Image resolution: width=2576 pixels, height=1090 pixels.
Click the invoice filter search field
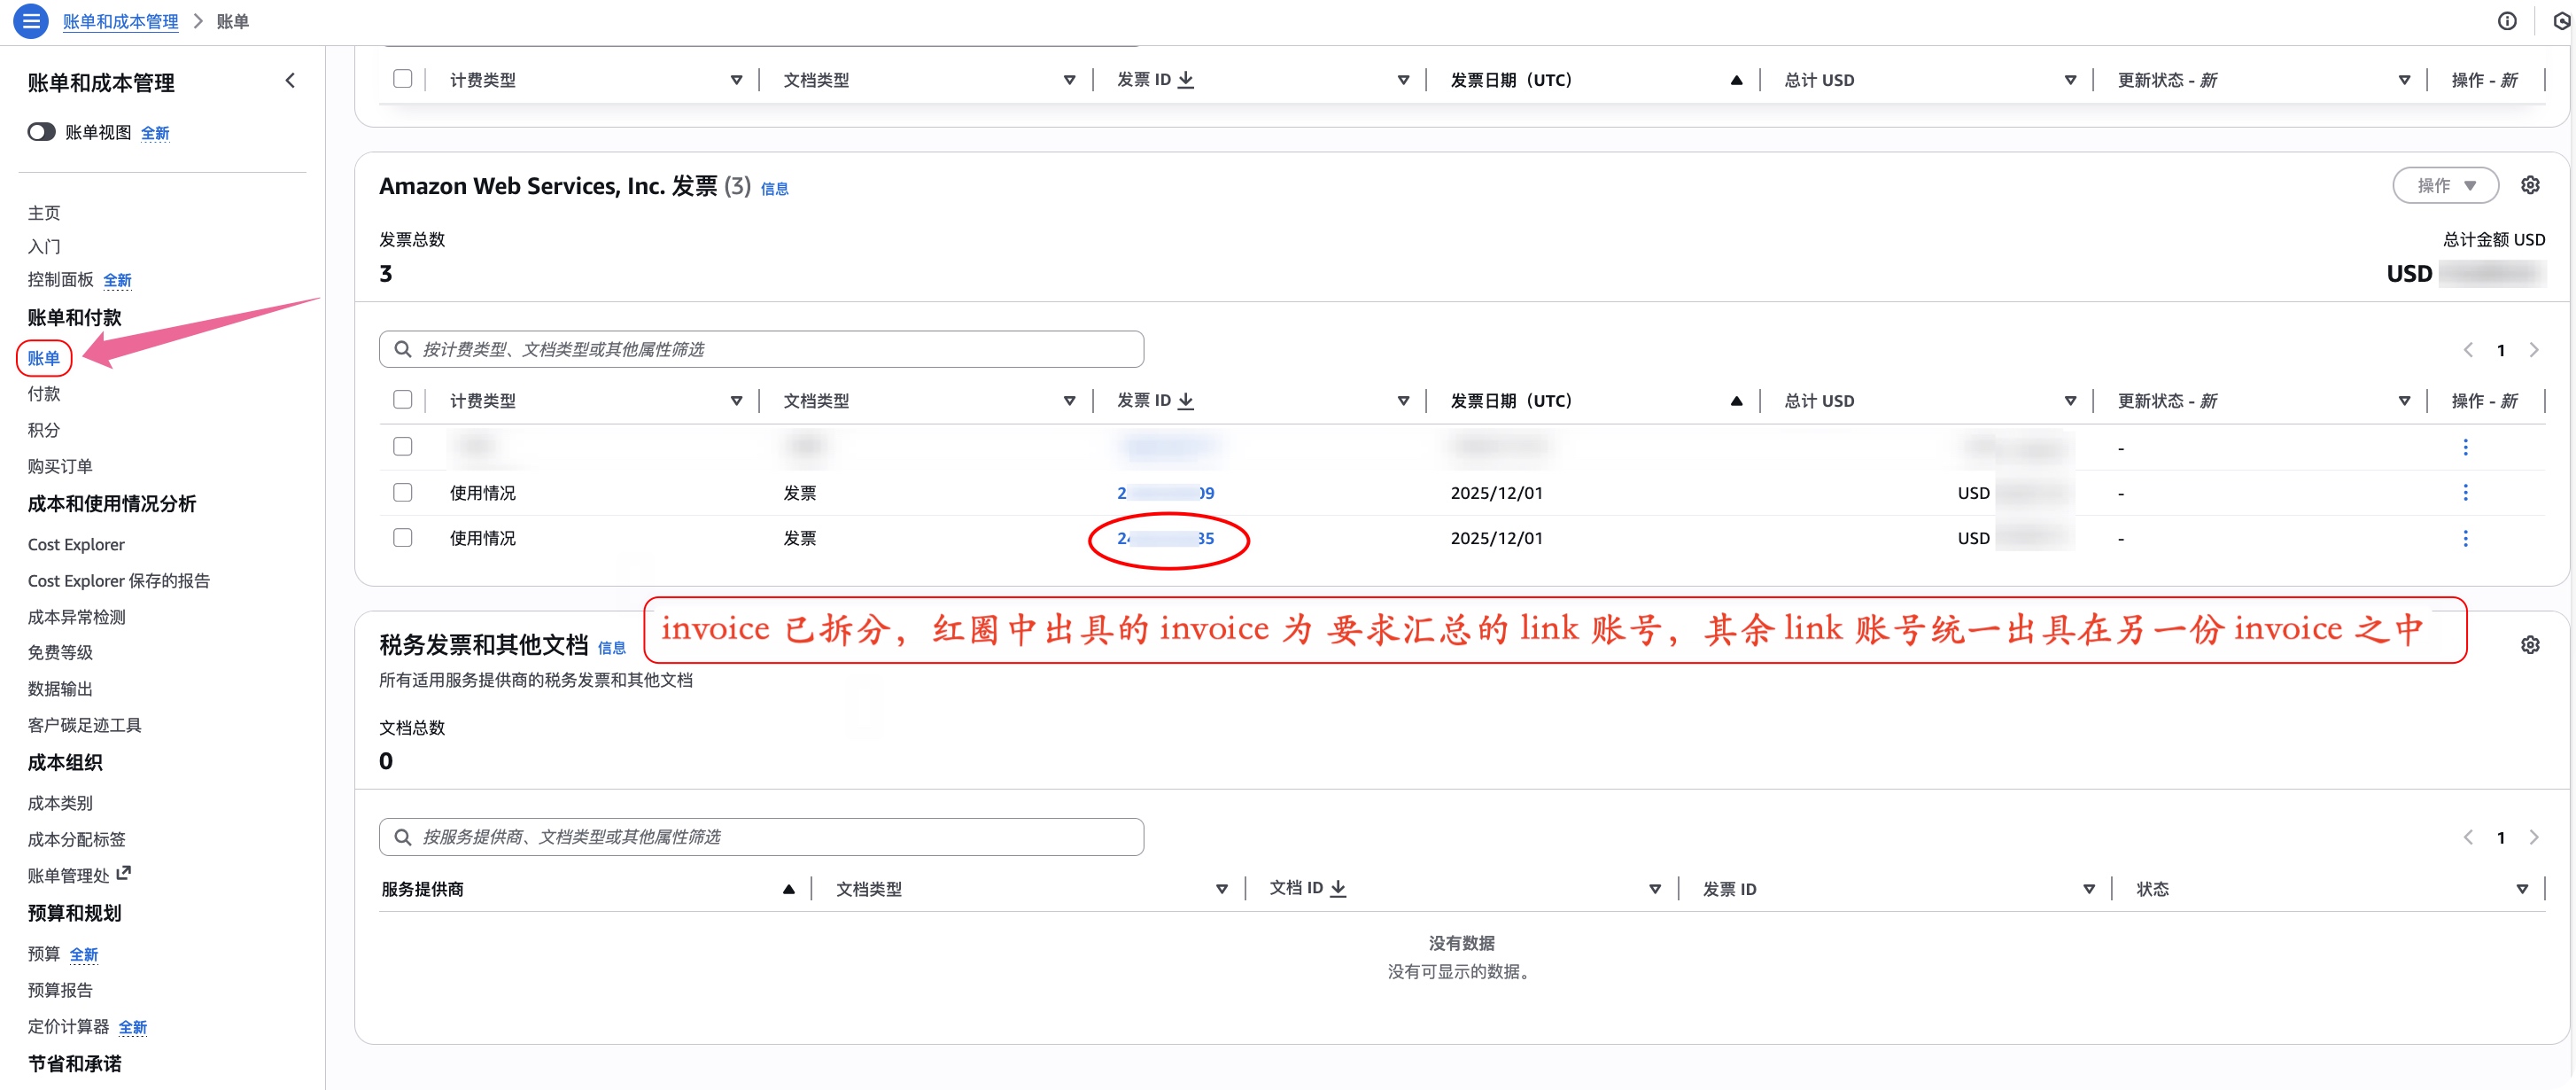pyautogui.click(x=760, y=349)
